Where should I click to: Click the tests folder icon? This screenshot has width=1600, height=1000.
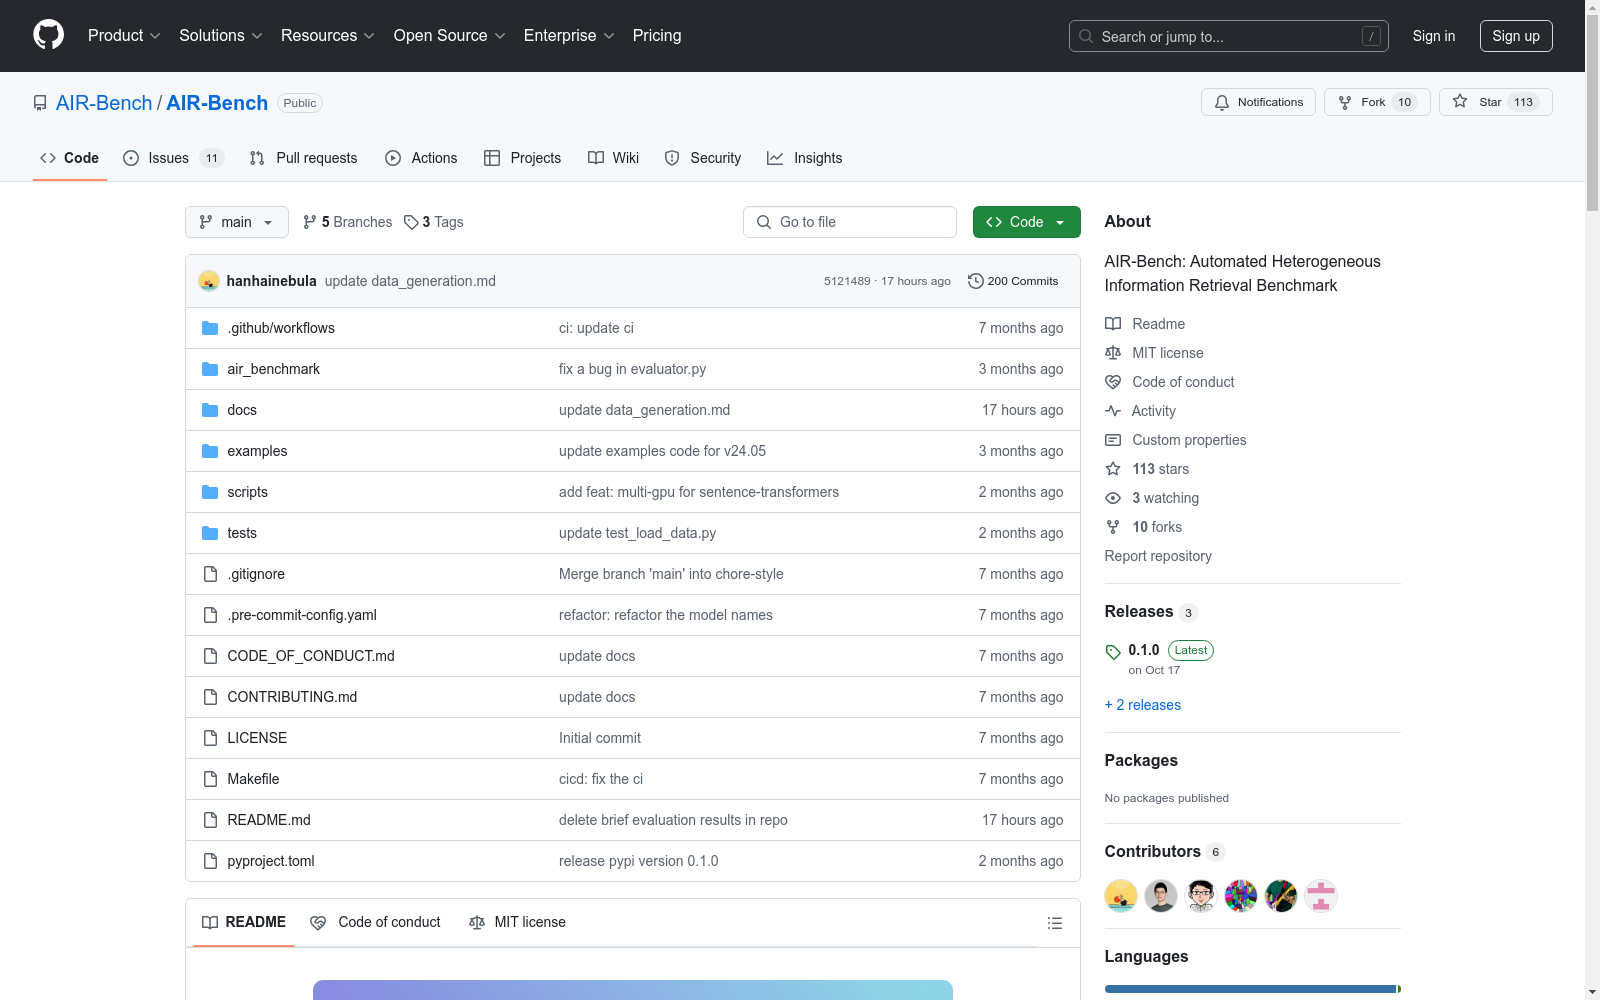(210, 533)
